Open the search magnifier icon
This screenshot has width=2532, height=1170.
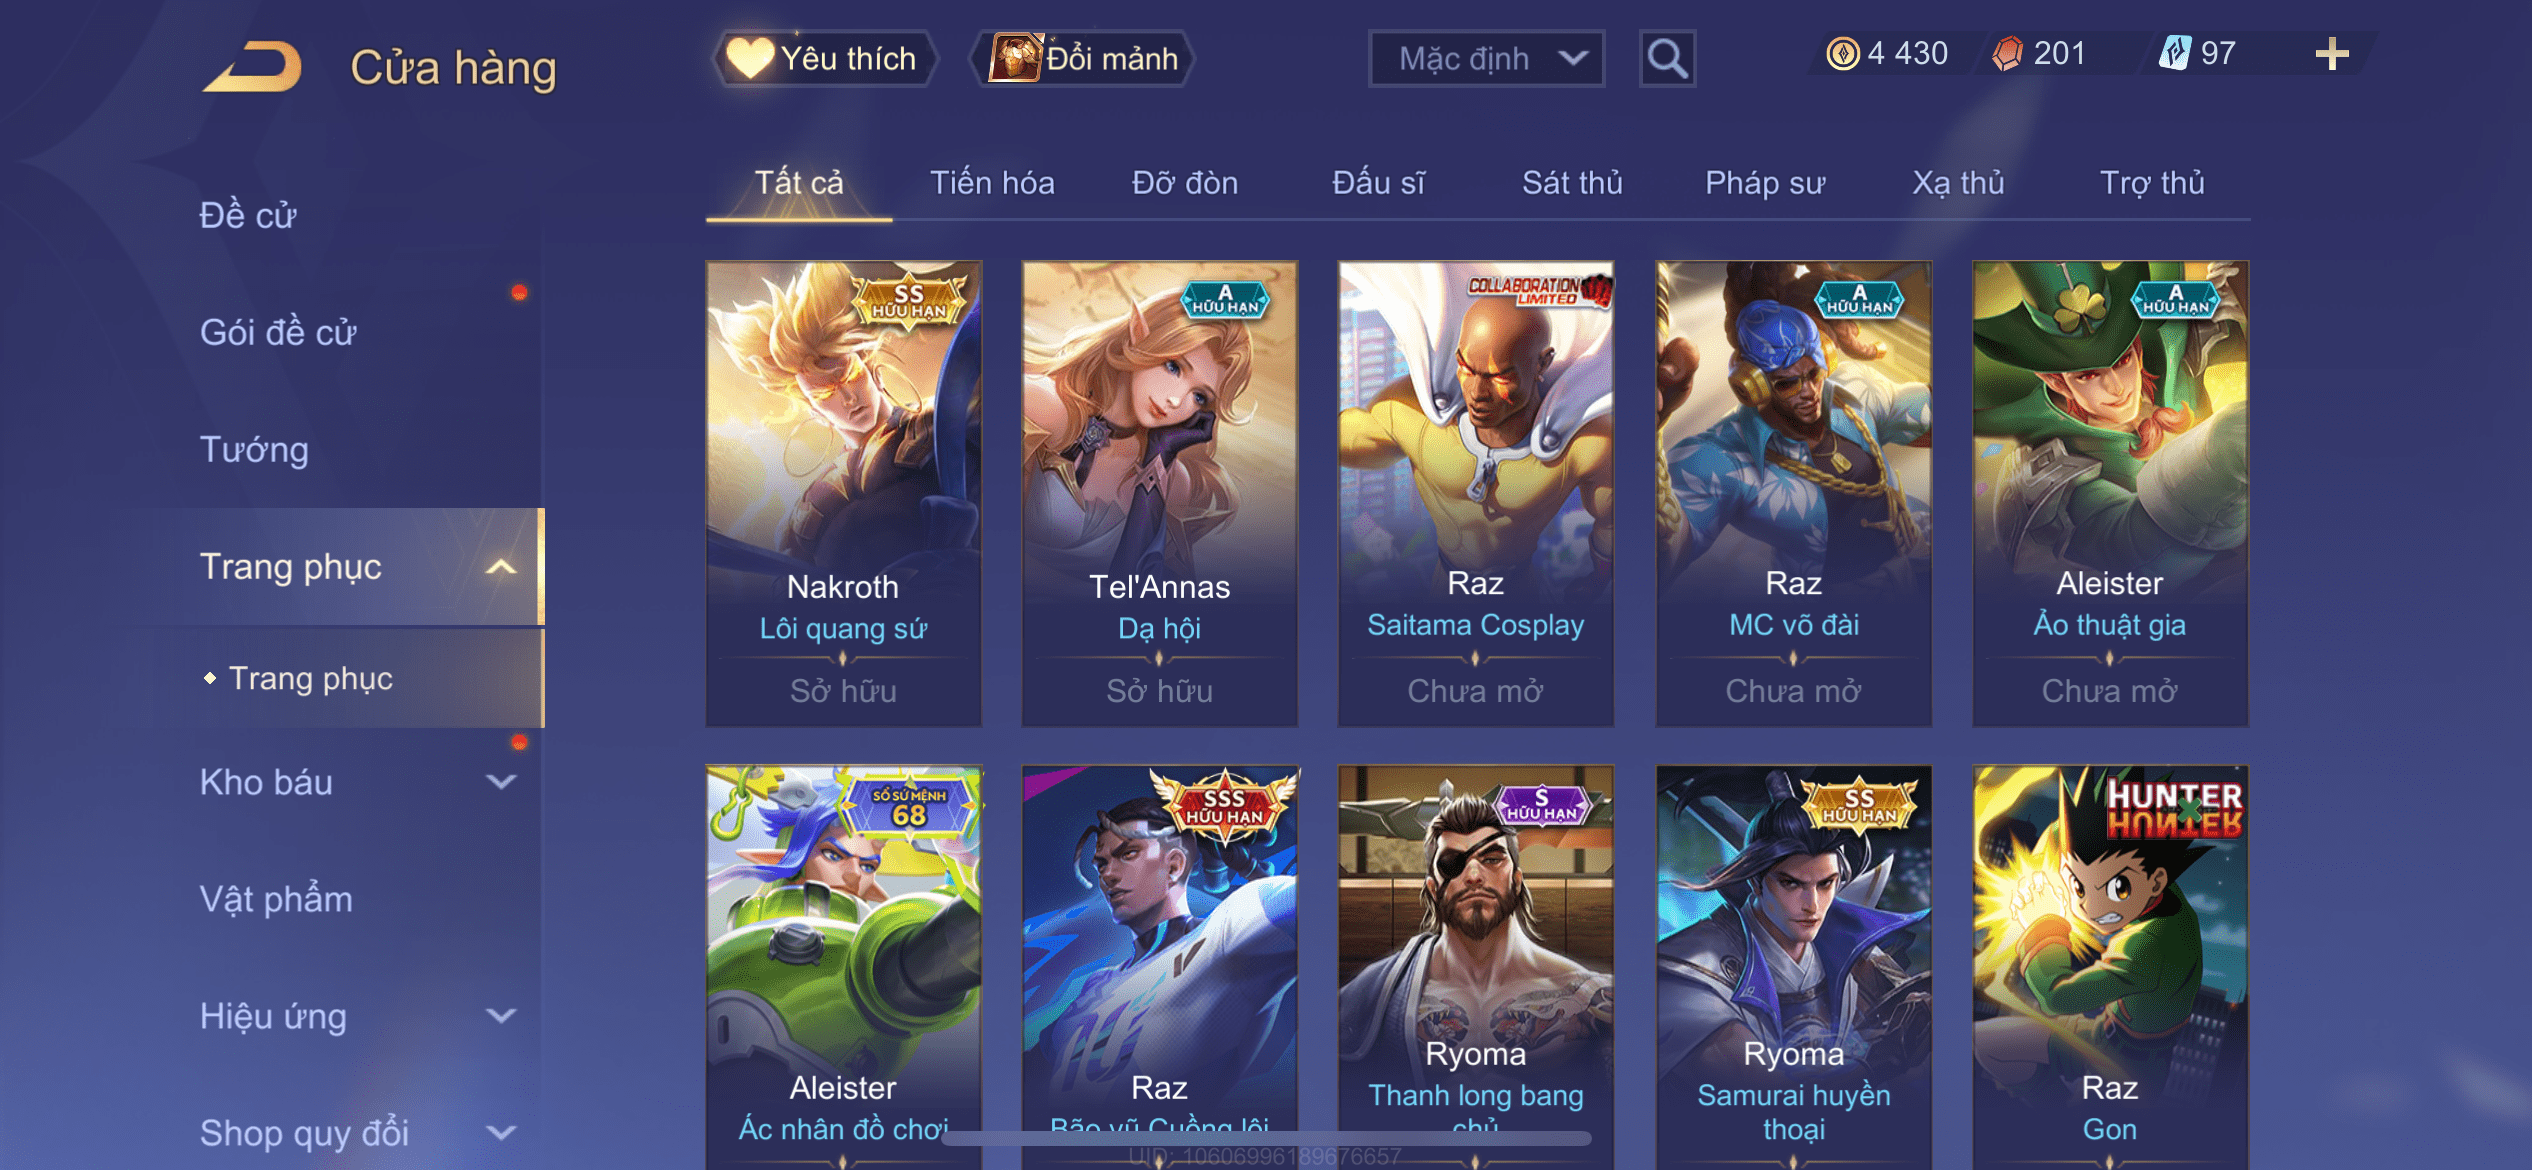point(1667,59)
